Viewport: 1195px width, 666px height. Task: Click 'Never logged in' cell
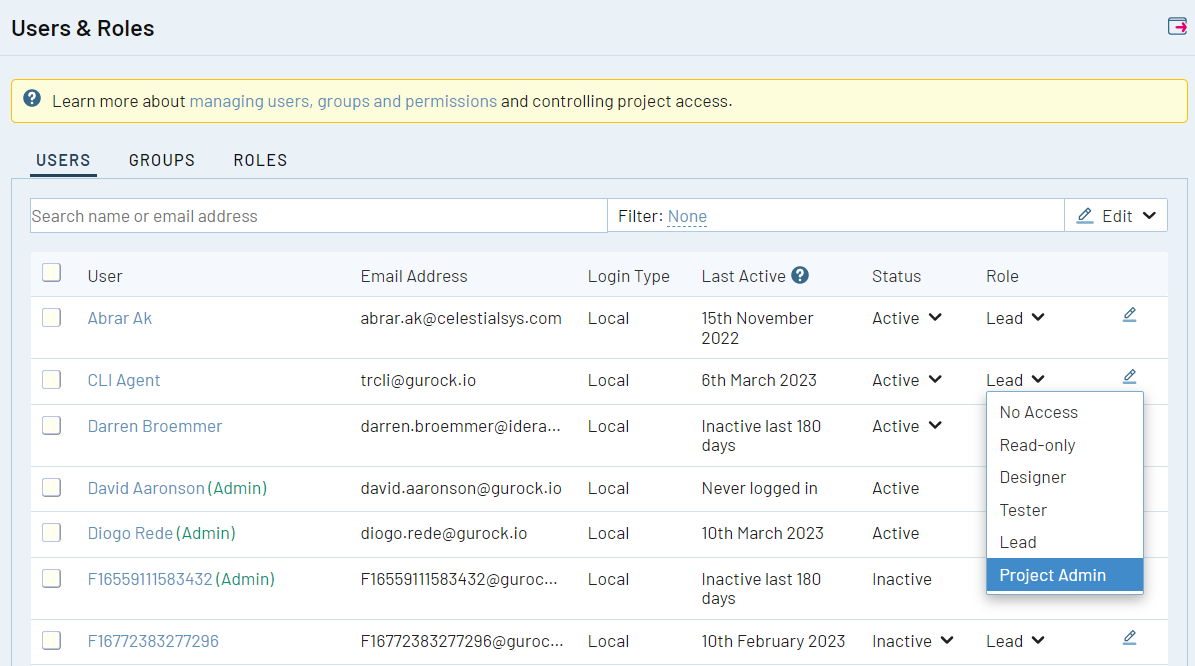pyautogui.click(x=759, y=488)
